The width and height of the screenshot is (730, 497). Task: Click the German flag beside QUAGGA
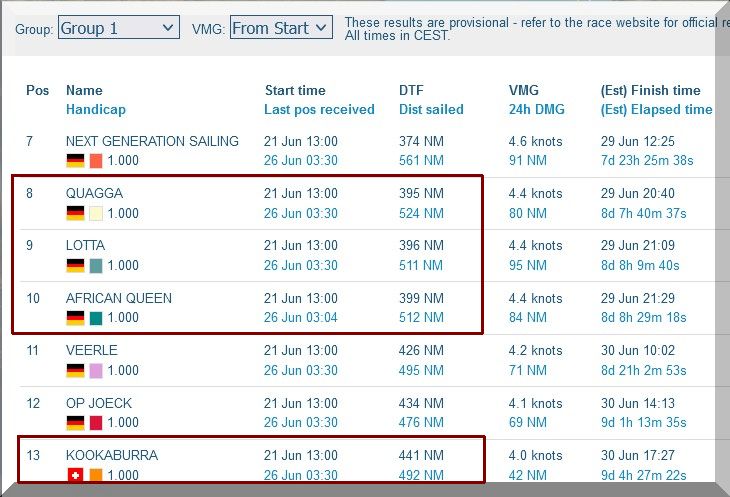click(x=75, y=213)
